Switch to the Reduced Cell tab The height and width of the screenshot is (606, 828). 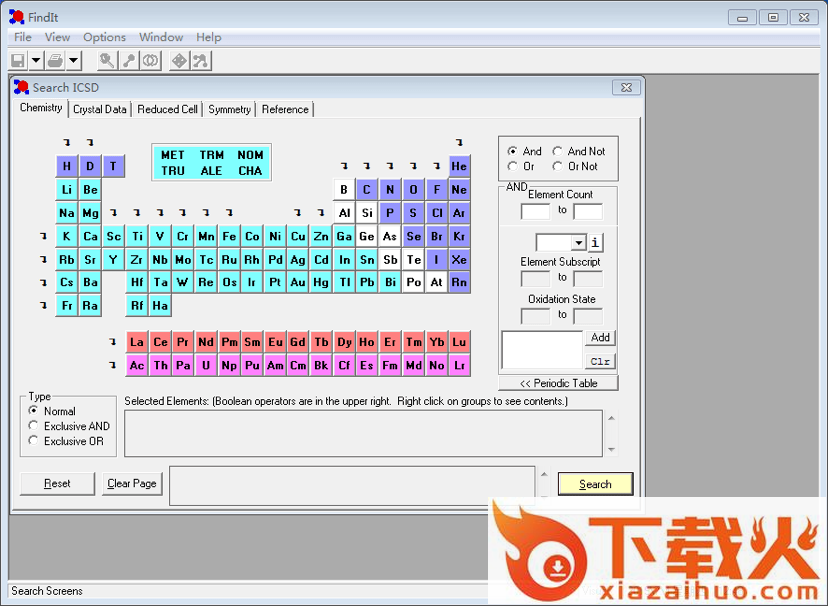pos(167,109)
